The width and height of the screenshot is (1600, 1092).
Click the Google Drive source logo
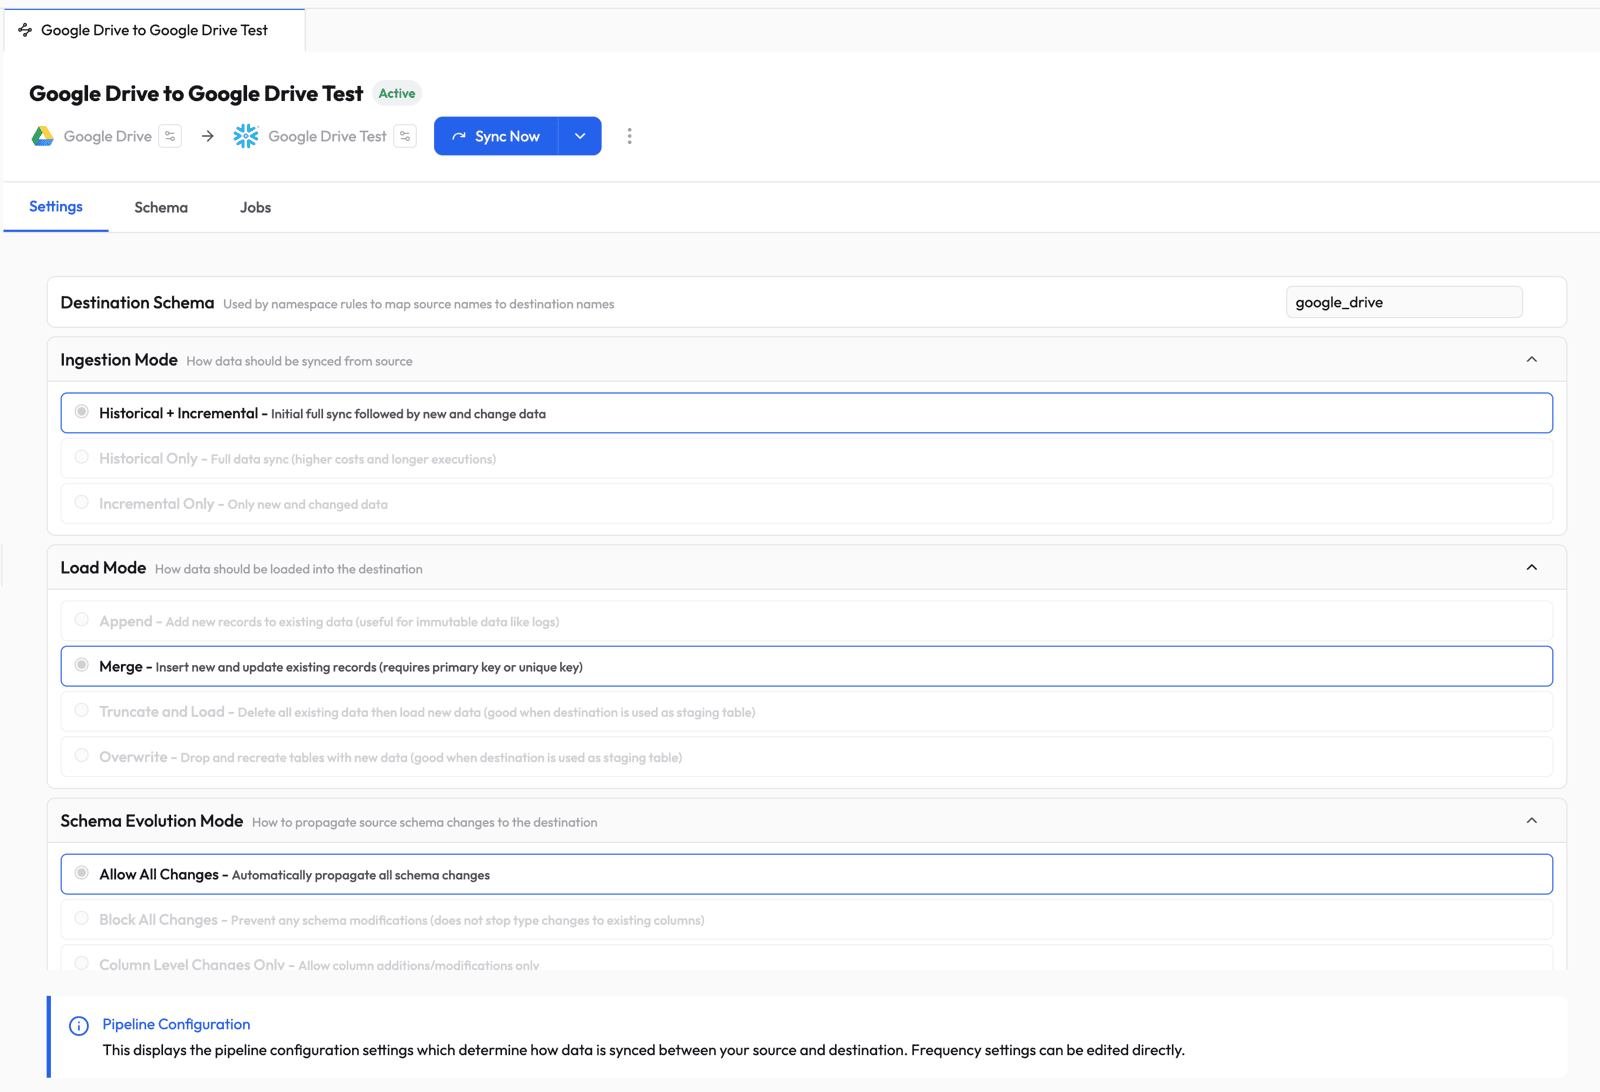pyautogui.click(x=42, y=136)
